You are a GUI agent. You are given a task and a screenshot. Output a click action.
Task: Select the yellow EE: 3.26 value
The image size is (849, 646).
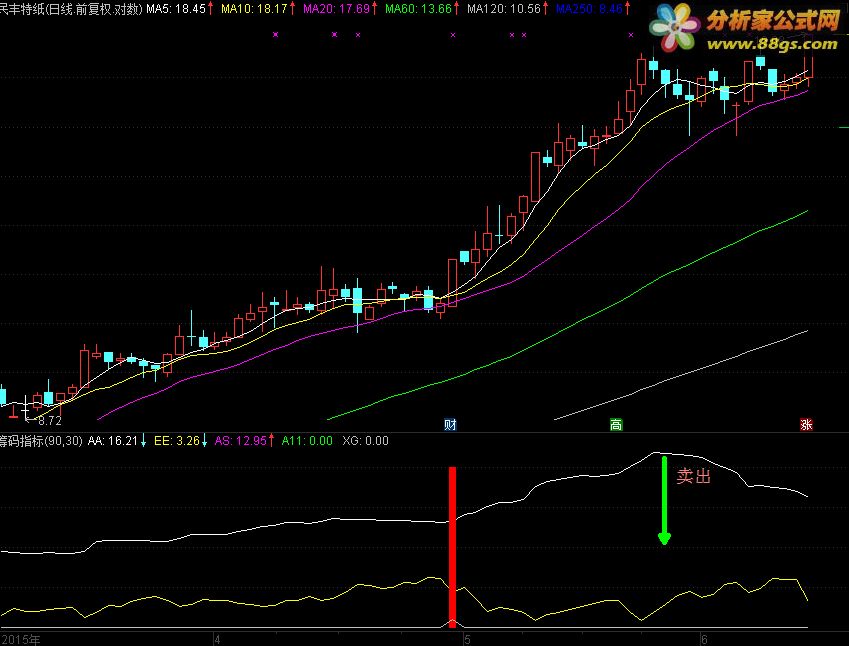pos(177,441)
